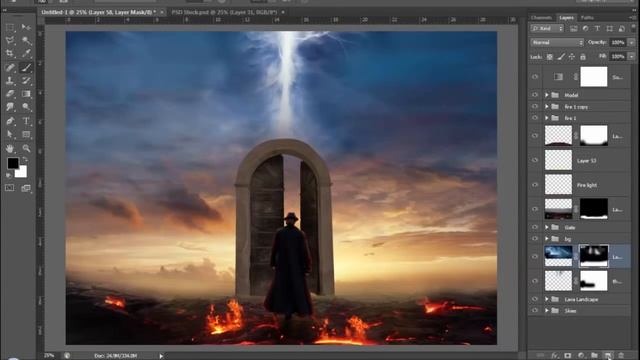Image resolution: width=640 pixels, height=360 pixels.
Task: Create a new layer button
Action: (608, 356)
